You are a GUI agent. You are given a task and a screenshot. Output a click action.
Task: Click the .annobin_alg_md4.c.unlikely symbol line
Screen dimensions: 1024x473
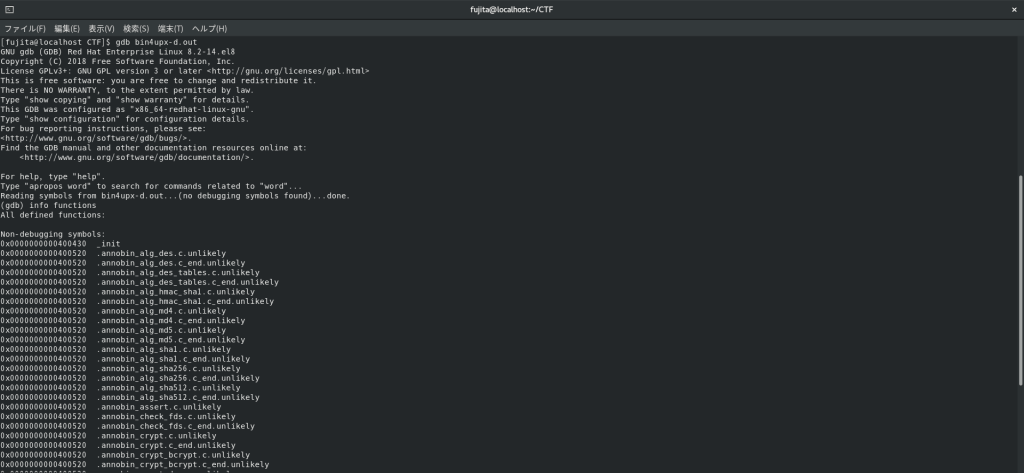(161, 310)
